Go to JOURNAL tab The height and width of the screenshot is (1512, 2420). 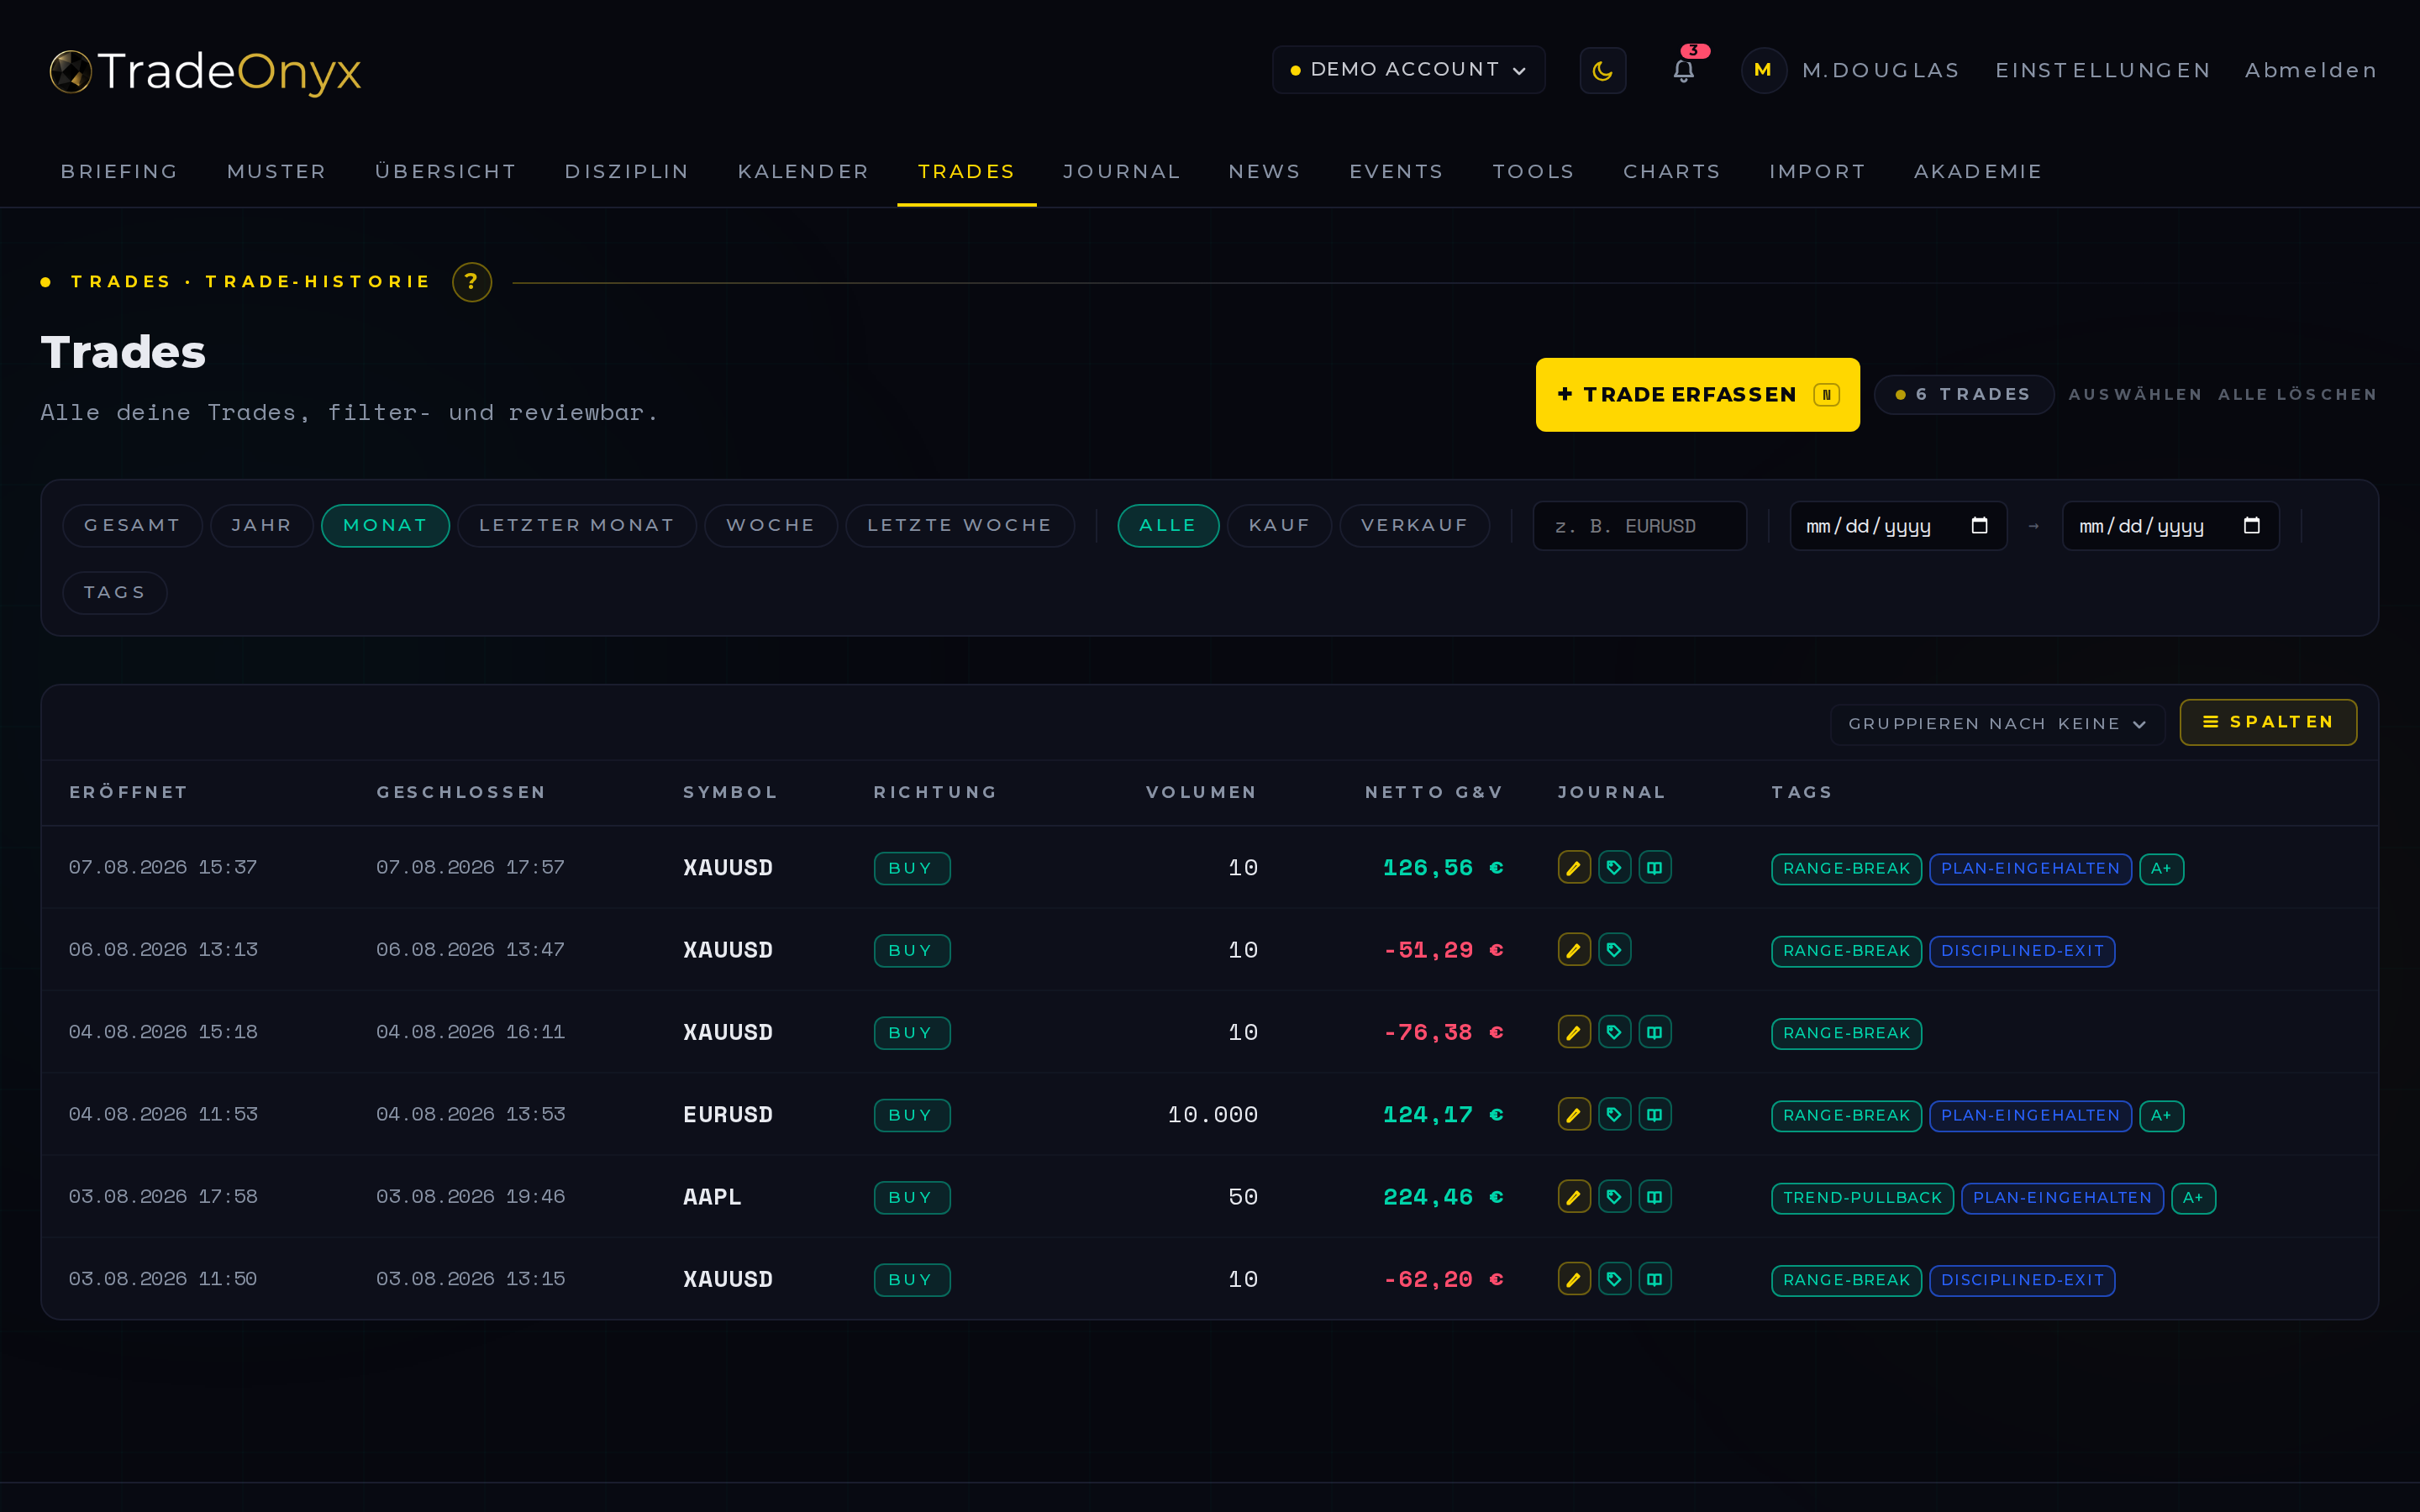coord(1121,171)
